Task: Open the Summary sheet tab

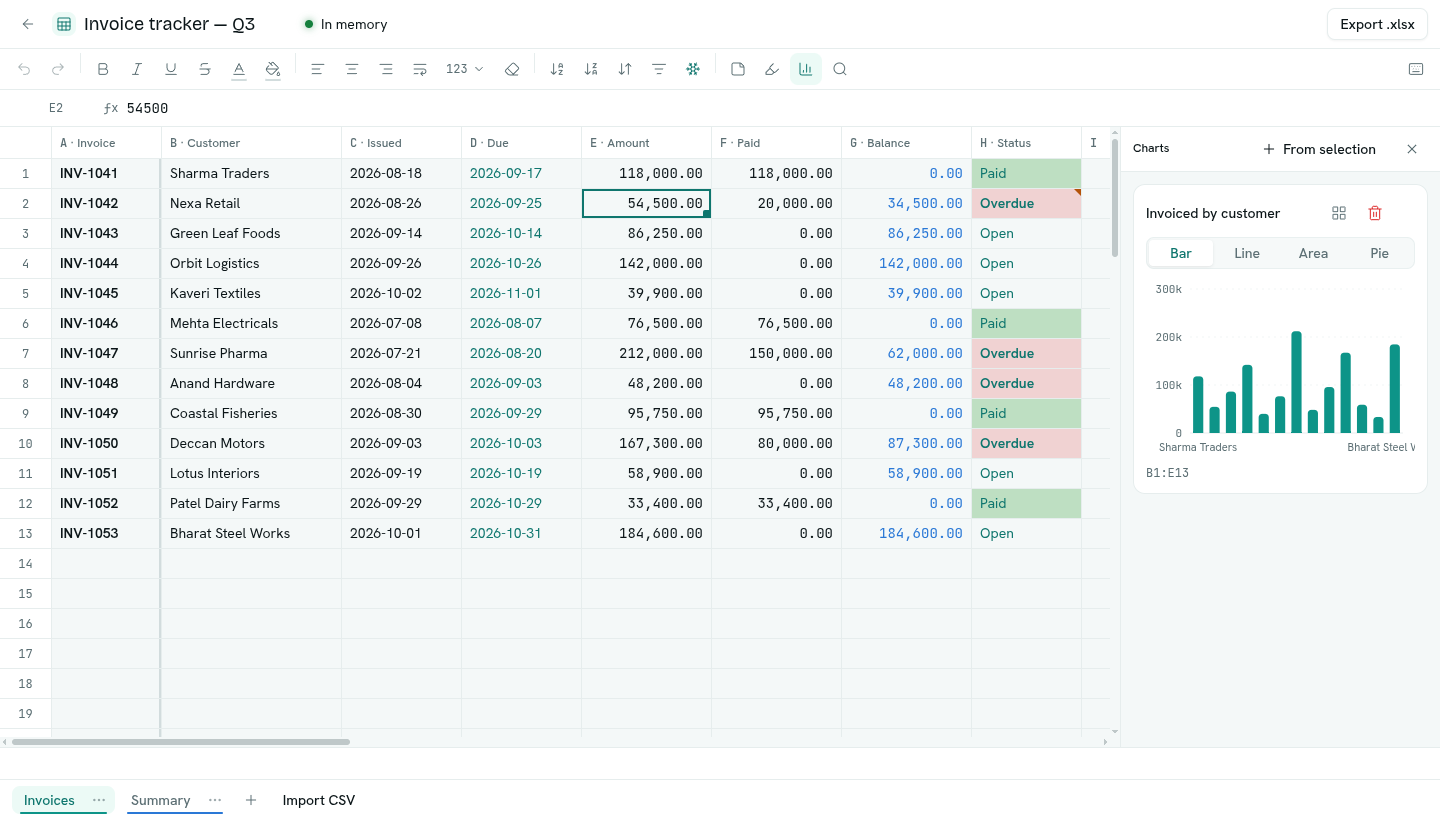Action: tap(160, 800)
